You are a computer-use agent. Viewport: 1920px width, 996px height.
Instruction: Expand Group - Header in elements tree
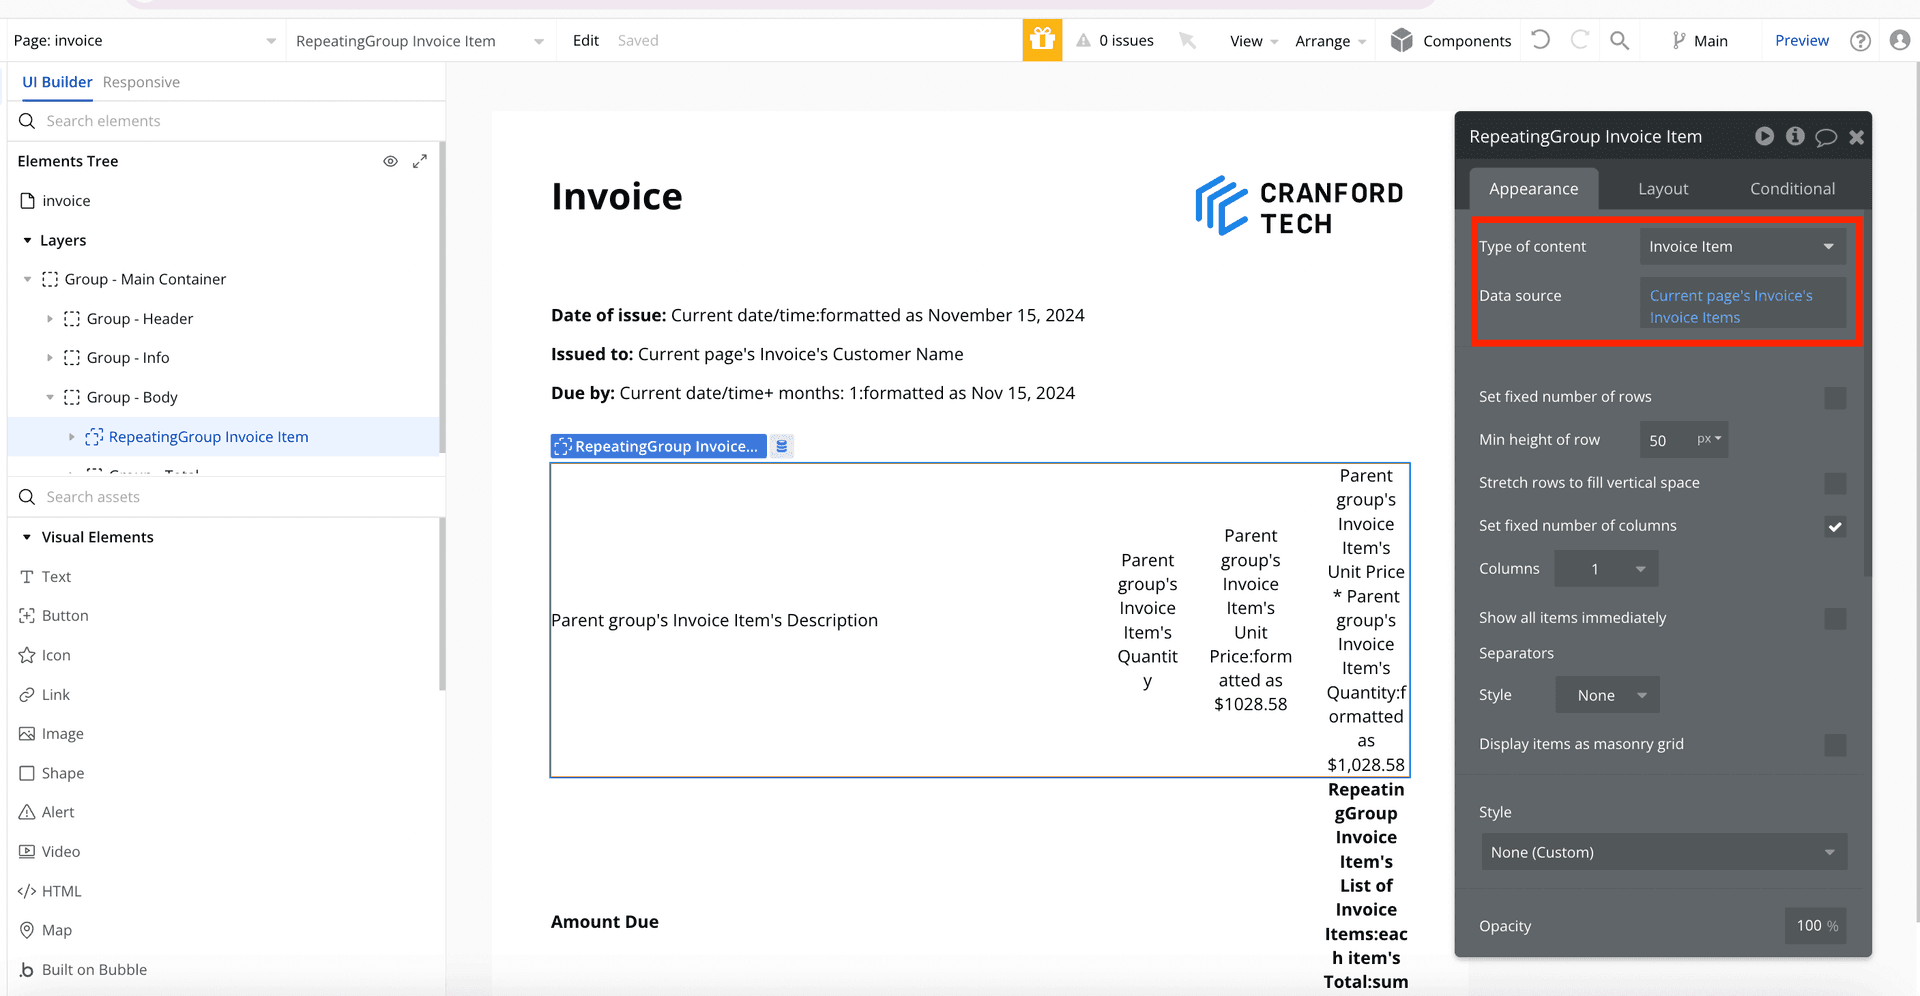tap(50, 319)
